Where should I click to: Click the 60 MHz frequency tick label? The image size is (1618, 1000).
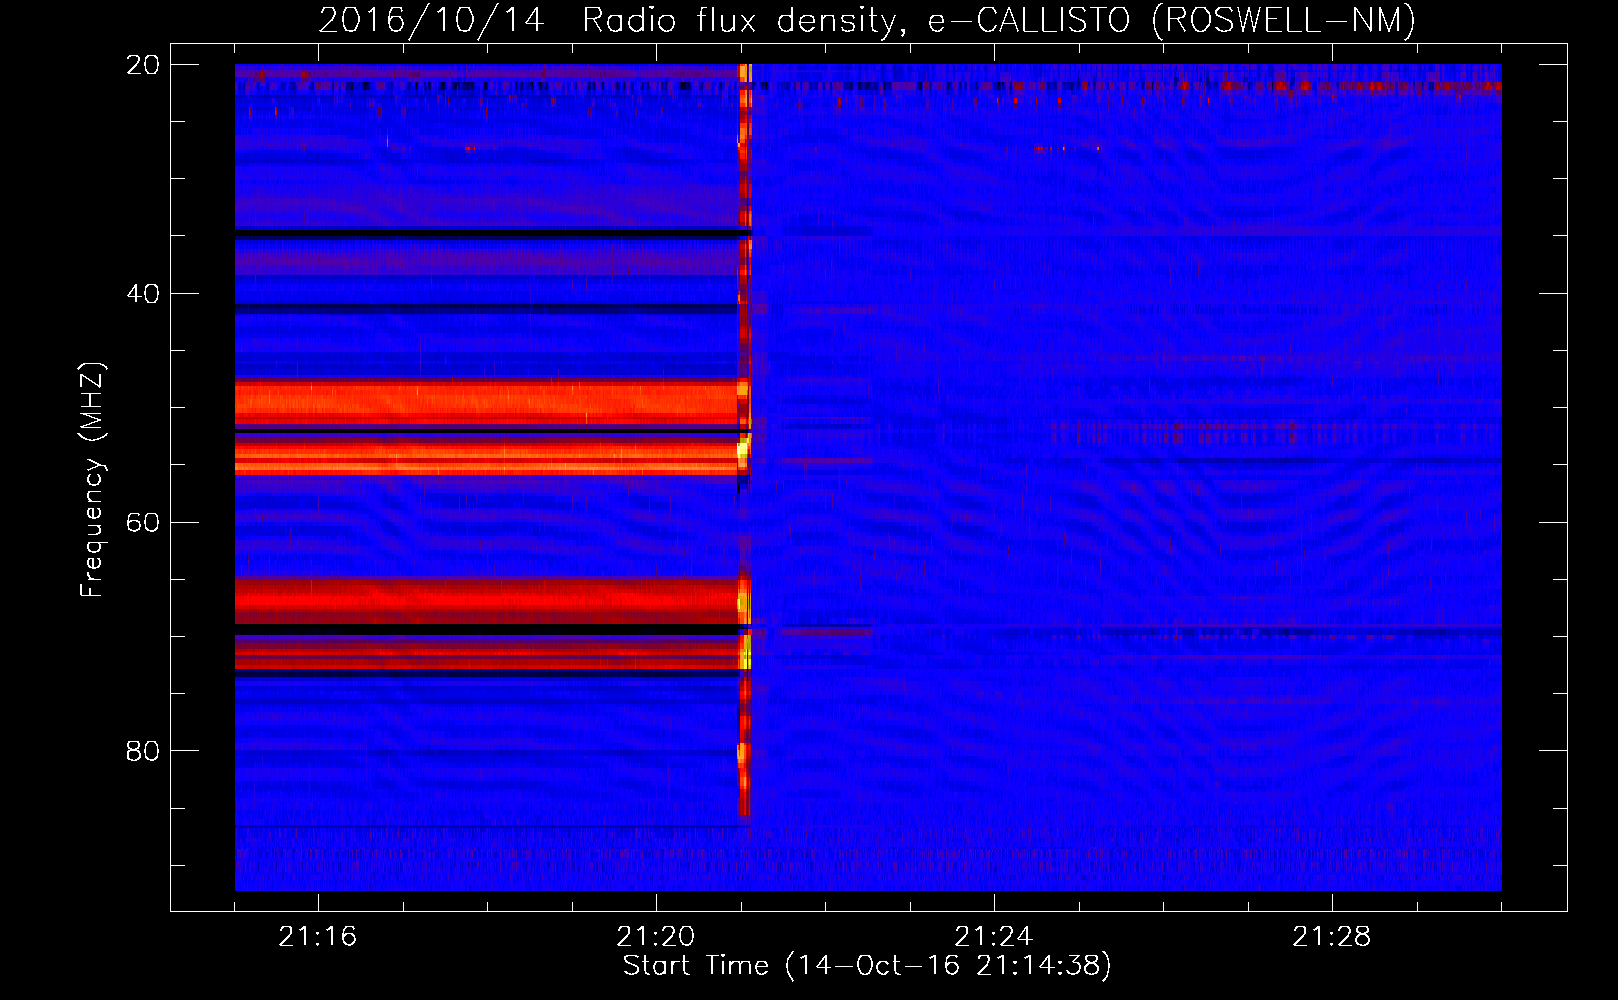[142, 522]
